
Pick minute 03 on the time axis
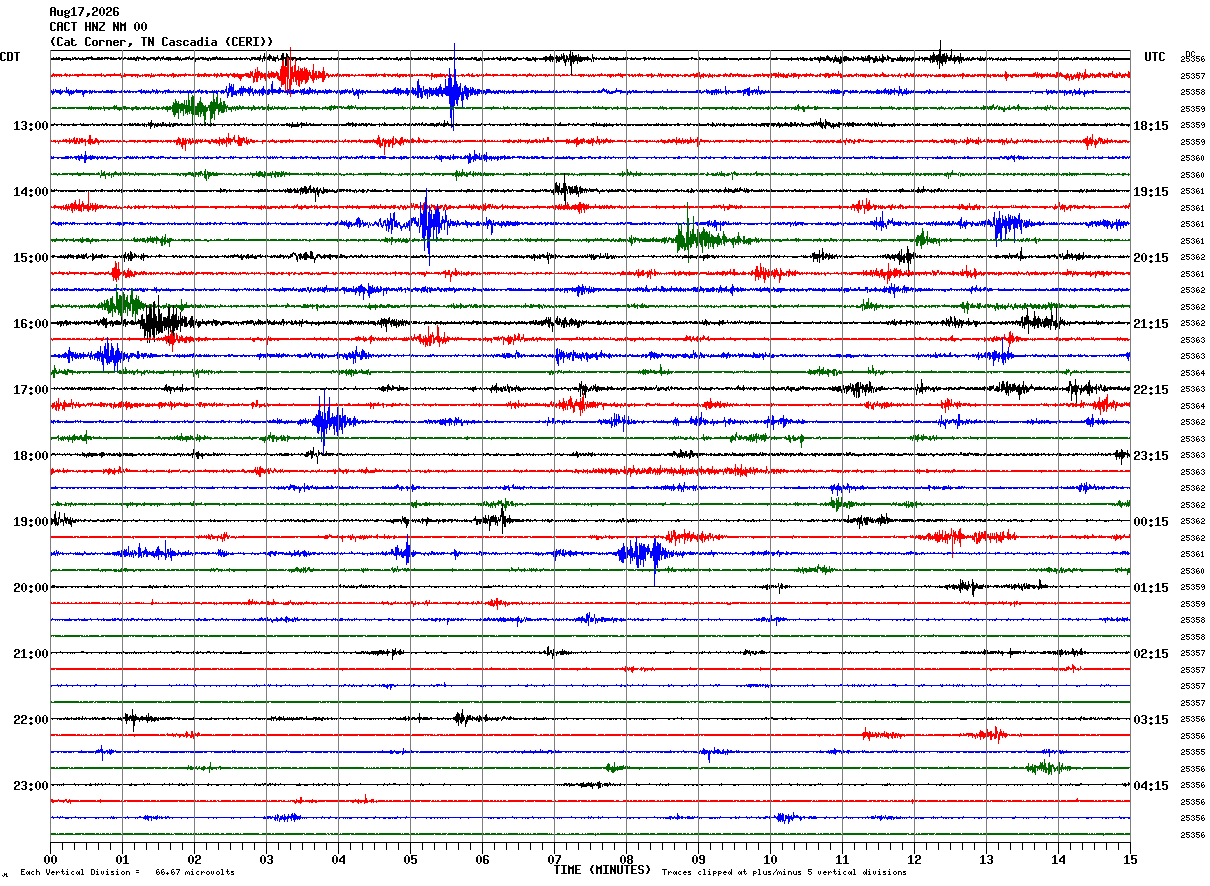tap(266, 859)
